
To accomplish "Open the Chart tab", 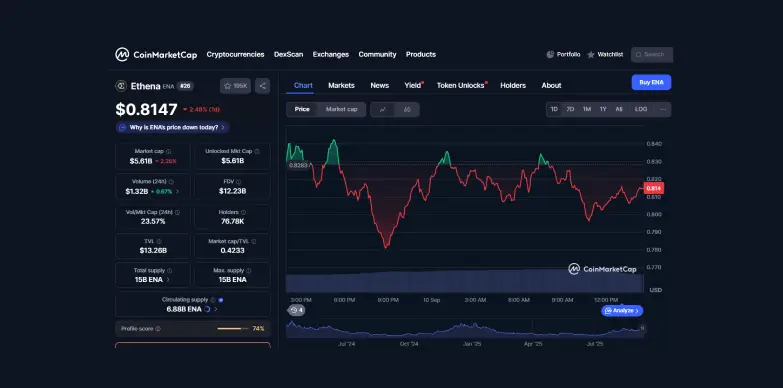I will coord(303,85).
